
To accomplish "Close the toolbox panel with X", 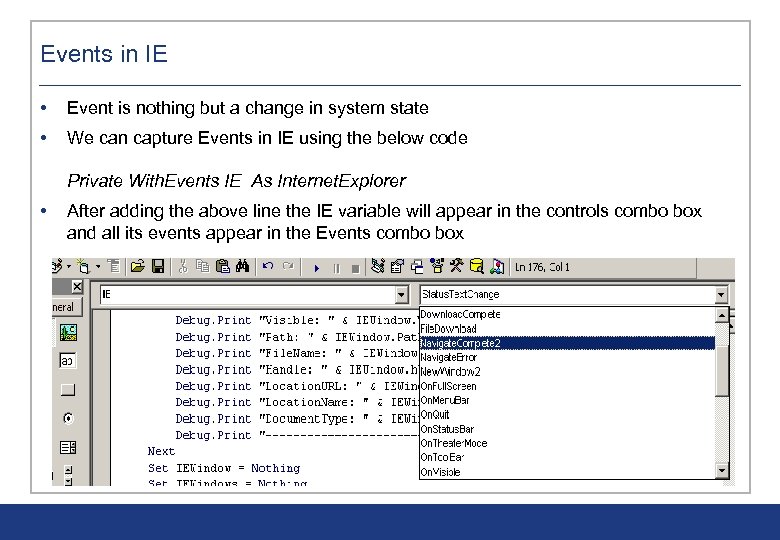I will pos(77,287).
